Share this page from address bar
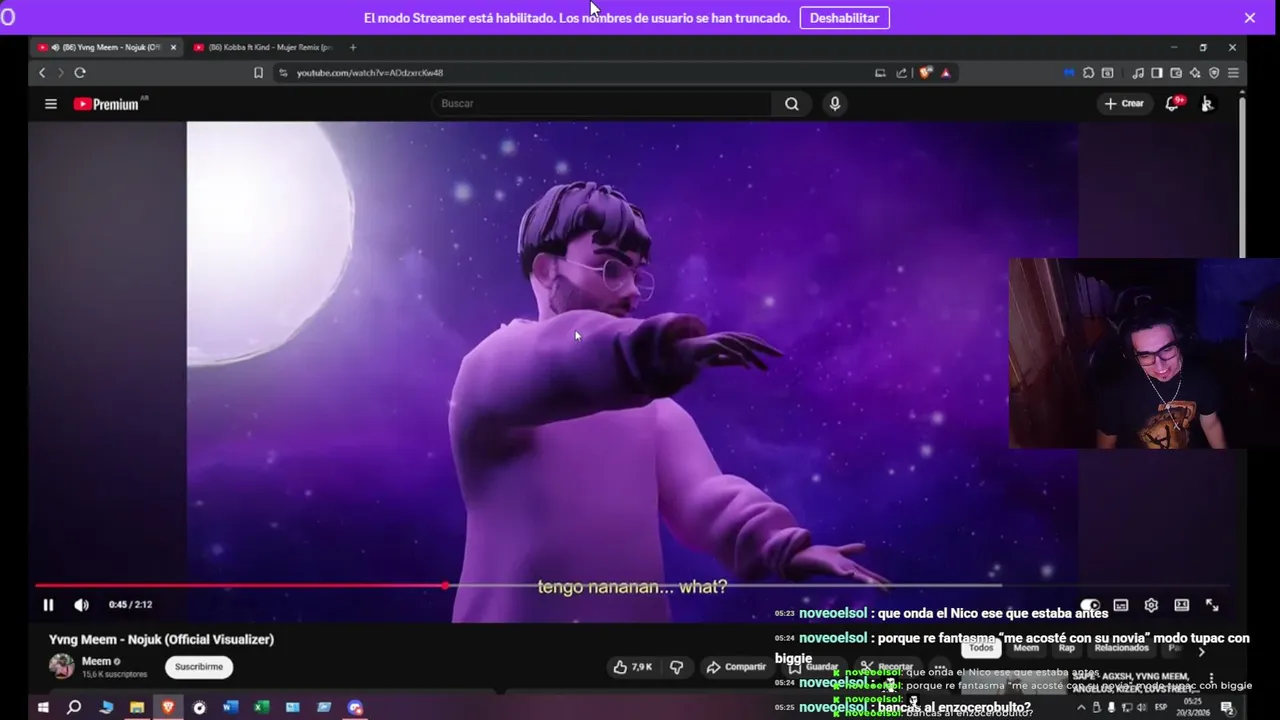 [x=901, y=73]
